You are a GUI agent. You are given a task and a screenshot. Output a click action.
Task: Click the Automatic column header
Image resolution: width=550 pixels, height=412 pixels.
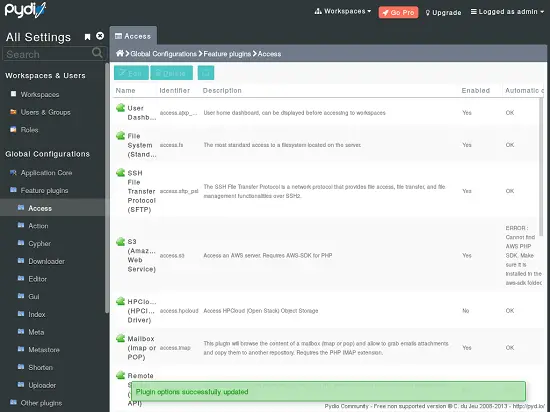[524, 90]
